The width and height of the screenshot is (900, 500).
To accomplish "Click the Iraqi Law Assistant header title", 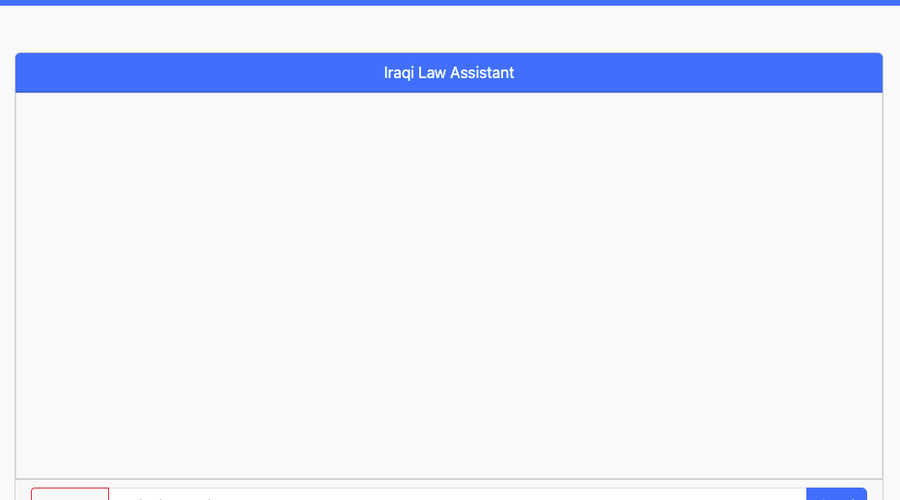I will pos(449,73).
